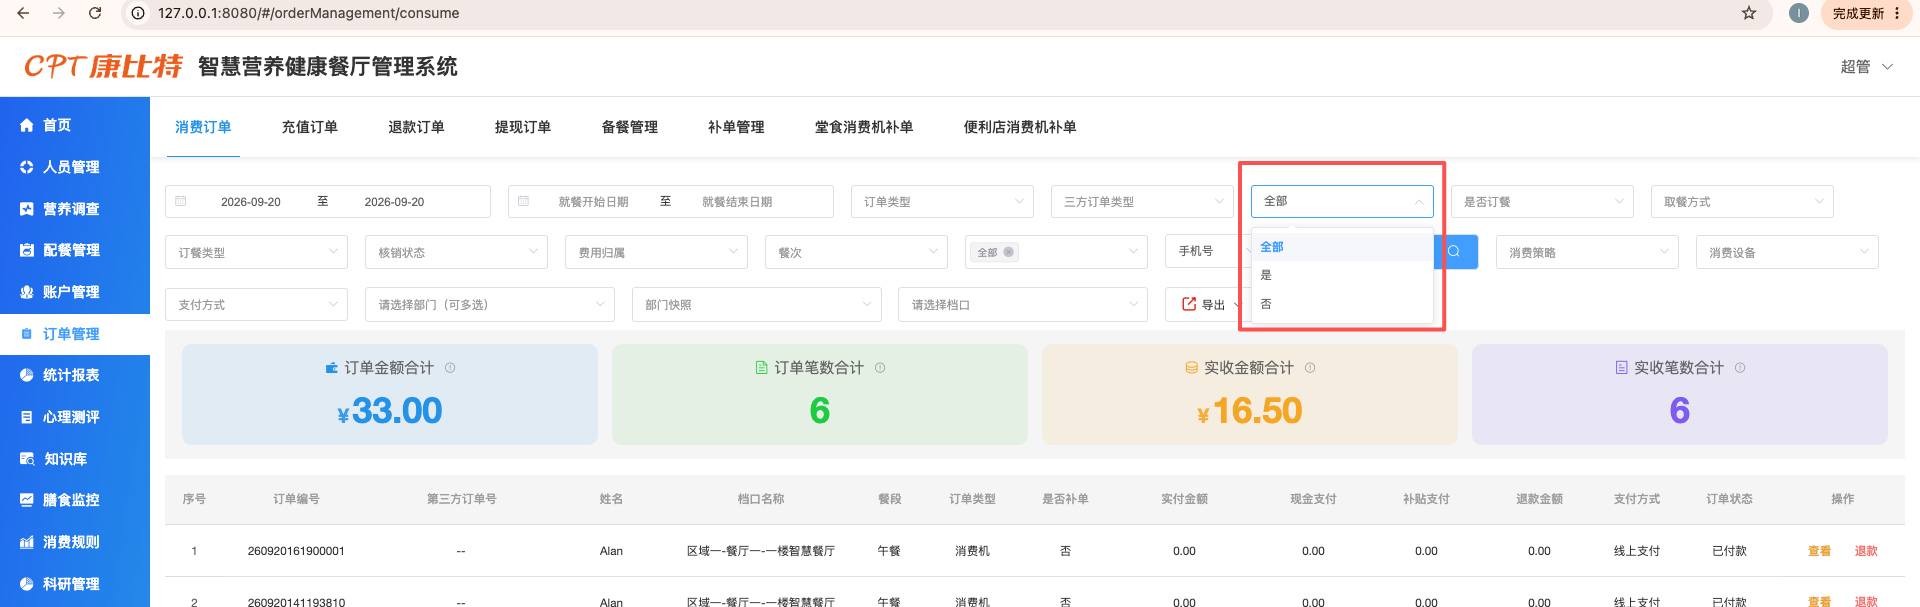The width and height of the screenshot is (1920, 607).
Task: Click the calendar icon of 就餐 date range
Action: tap(523, 201)
